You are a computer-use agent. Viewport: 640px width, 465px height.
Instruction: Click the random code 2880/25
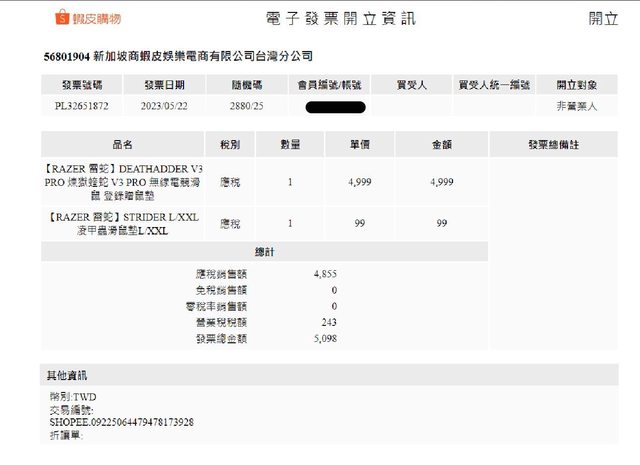pos(246,105)
